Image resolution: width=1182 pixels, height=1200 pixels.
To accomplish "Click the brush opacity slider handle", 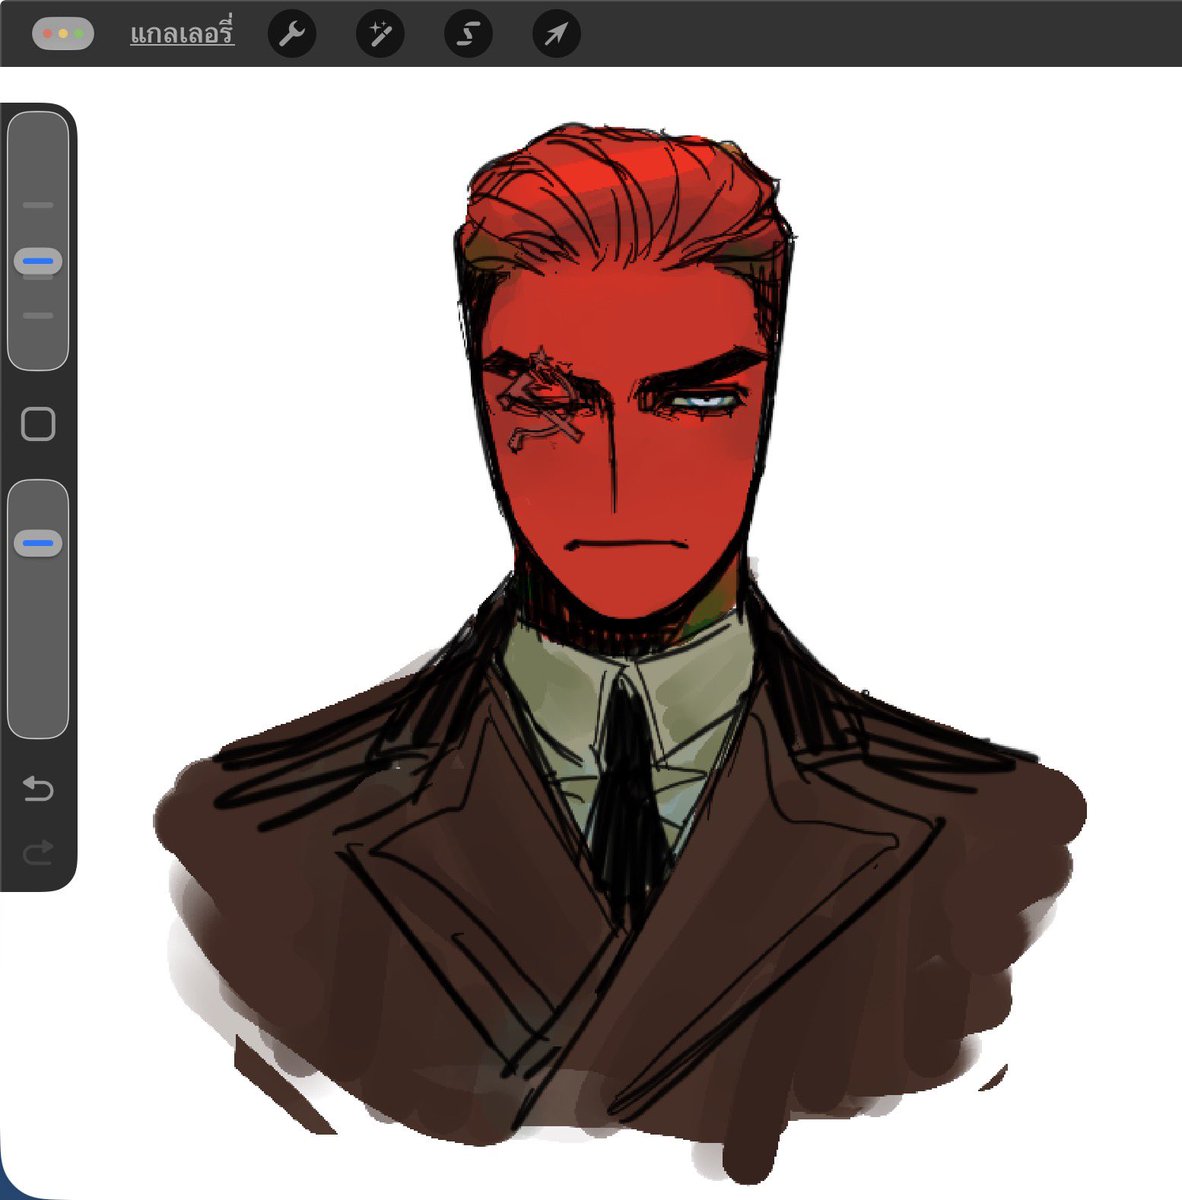I will point(38,544).
